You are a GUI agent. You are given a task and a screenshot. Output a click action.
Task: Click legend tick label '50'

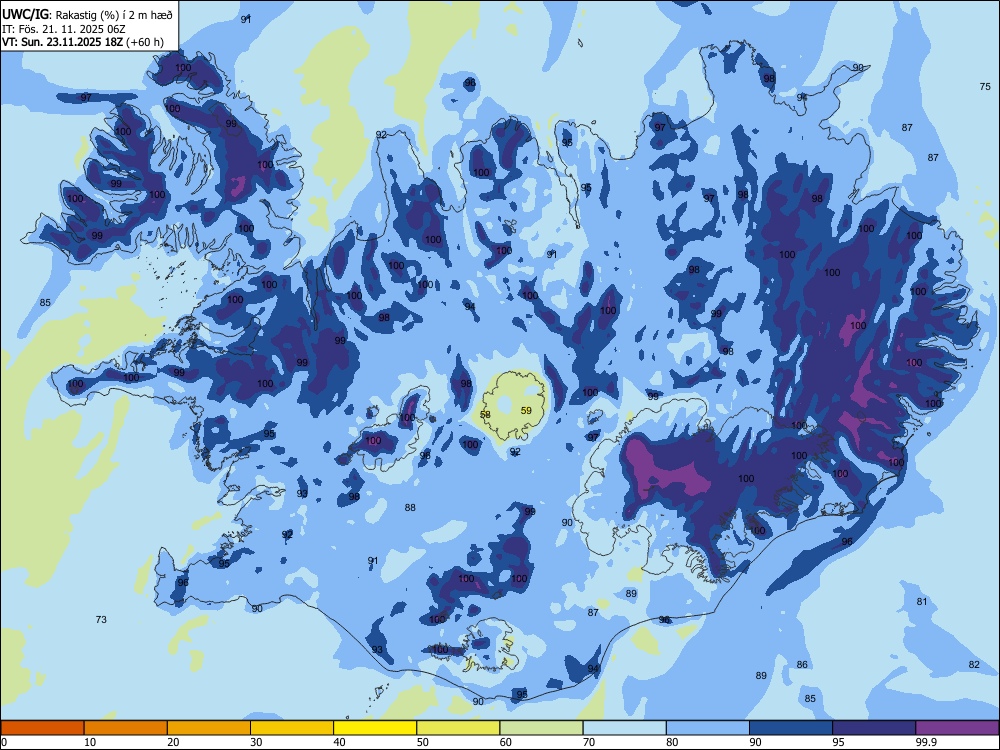pos(423,742)
